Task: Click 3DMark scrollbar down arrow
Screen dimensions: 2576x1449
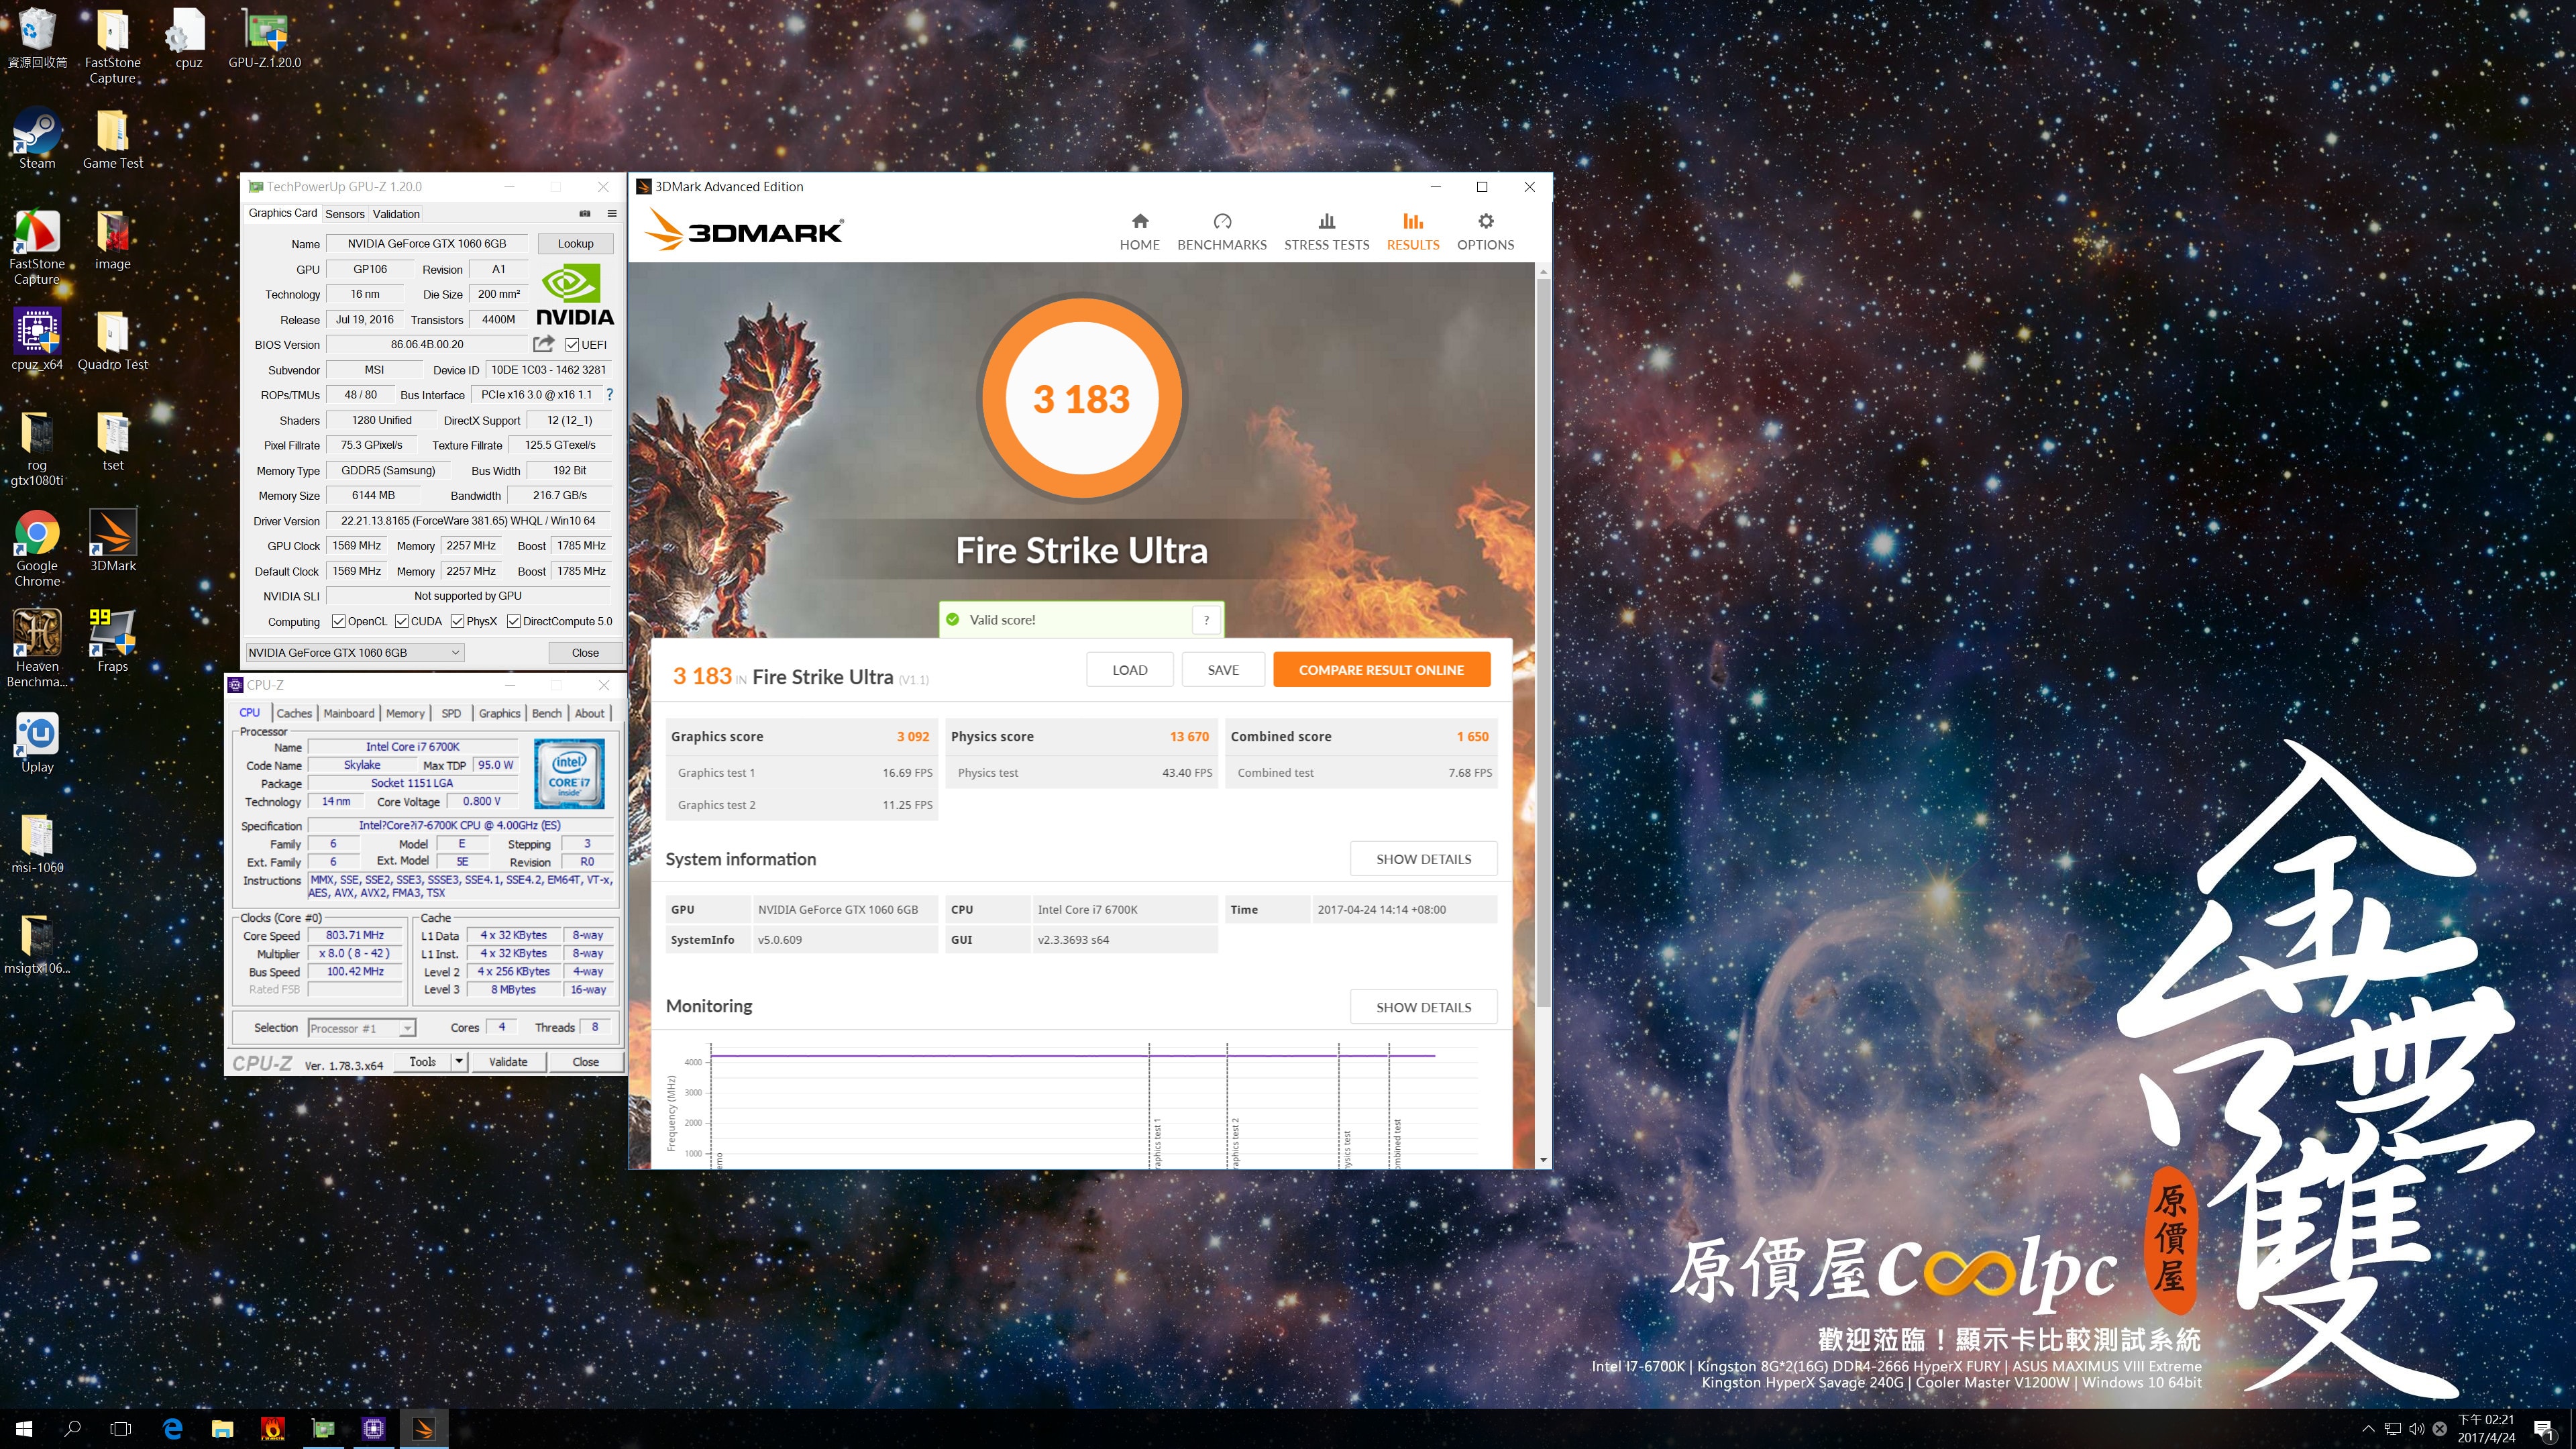Action: click(1543, 1160)
